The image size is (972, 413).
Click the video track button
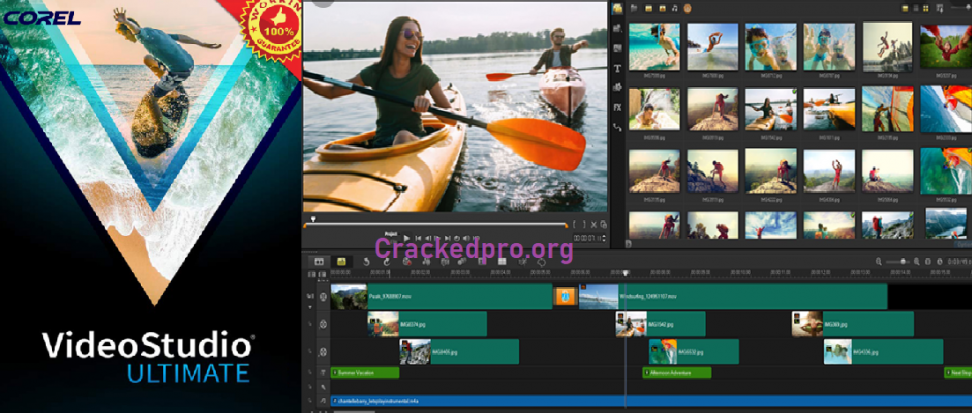pos(323,296)
